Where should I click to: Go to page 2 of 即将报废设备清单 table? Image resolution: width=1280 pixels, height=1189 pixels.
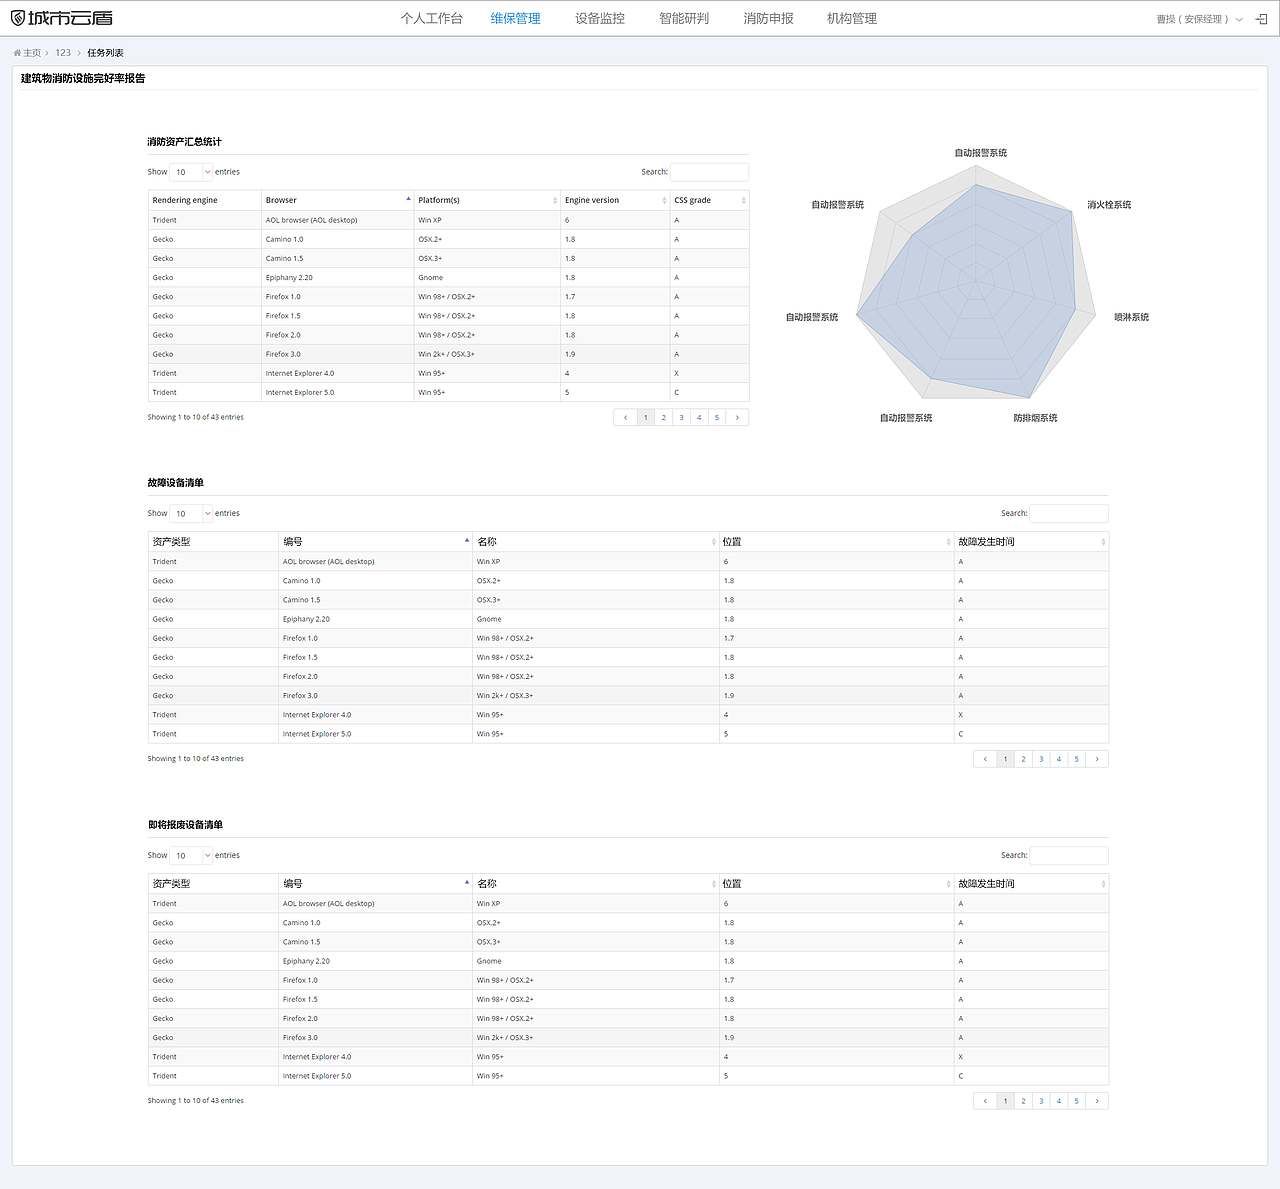[x=1023, y=1101]
